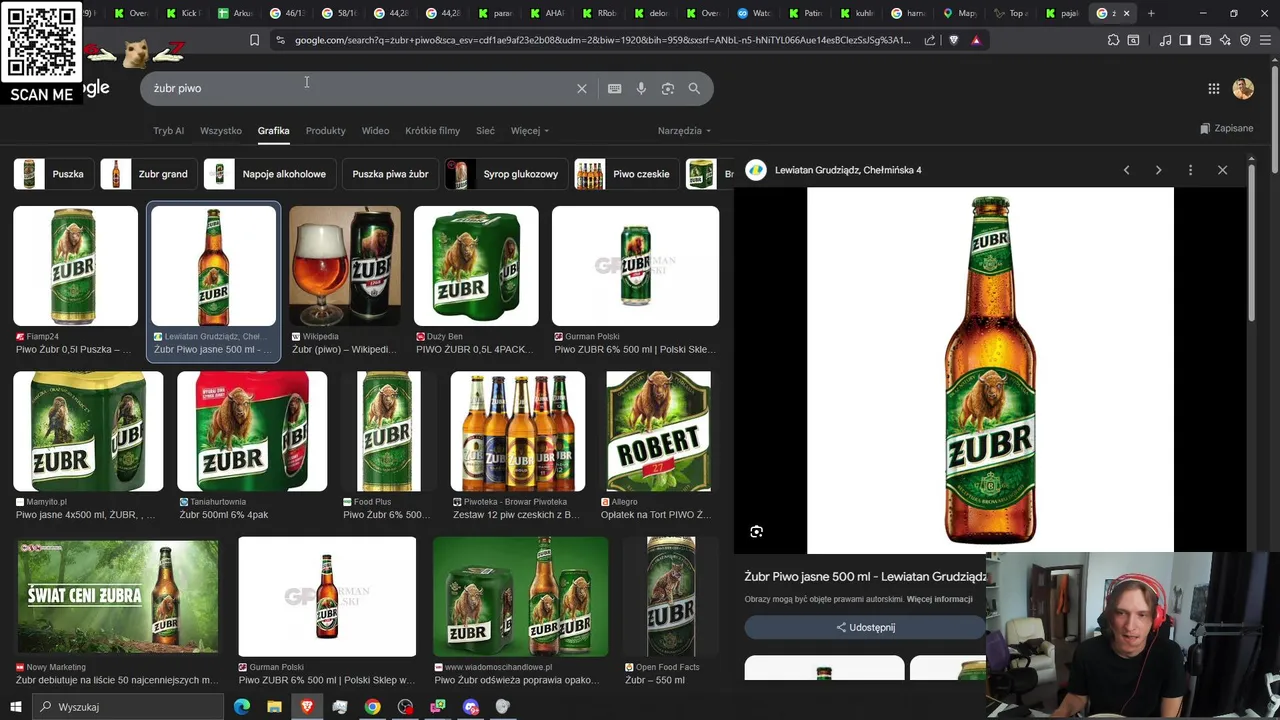Image resolution: width=1280 pixels, height=720 pixels.
Task: Focus the Google search box
Action: point(360,88)
